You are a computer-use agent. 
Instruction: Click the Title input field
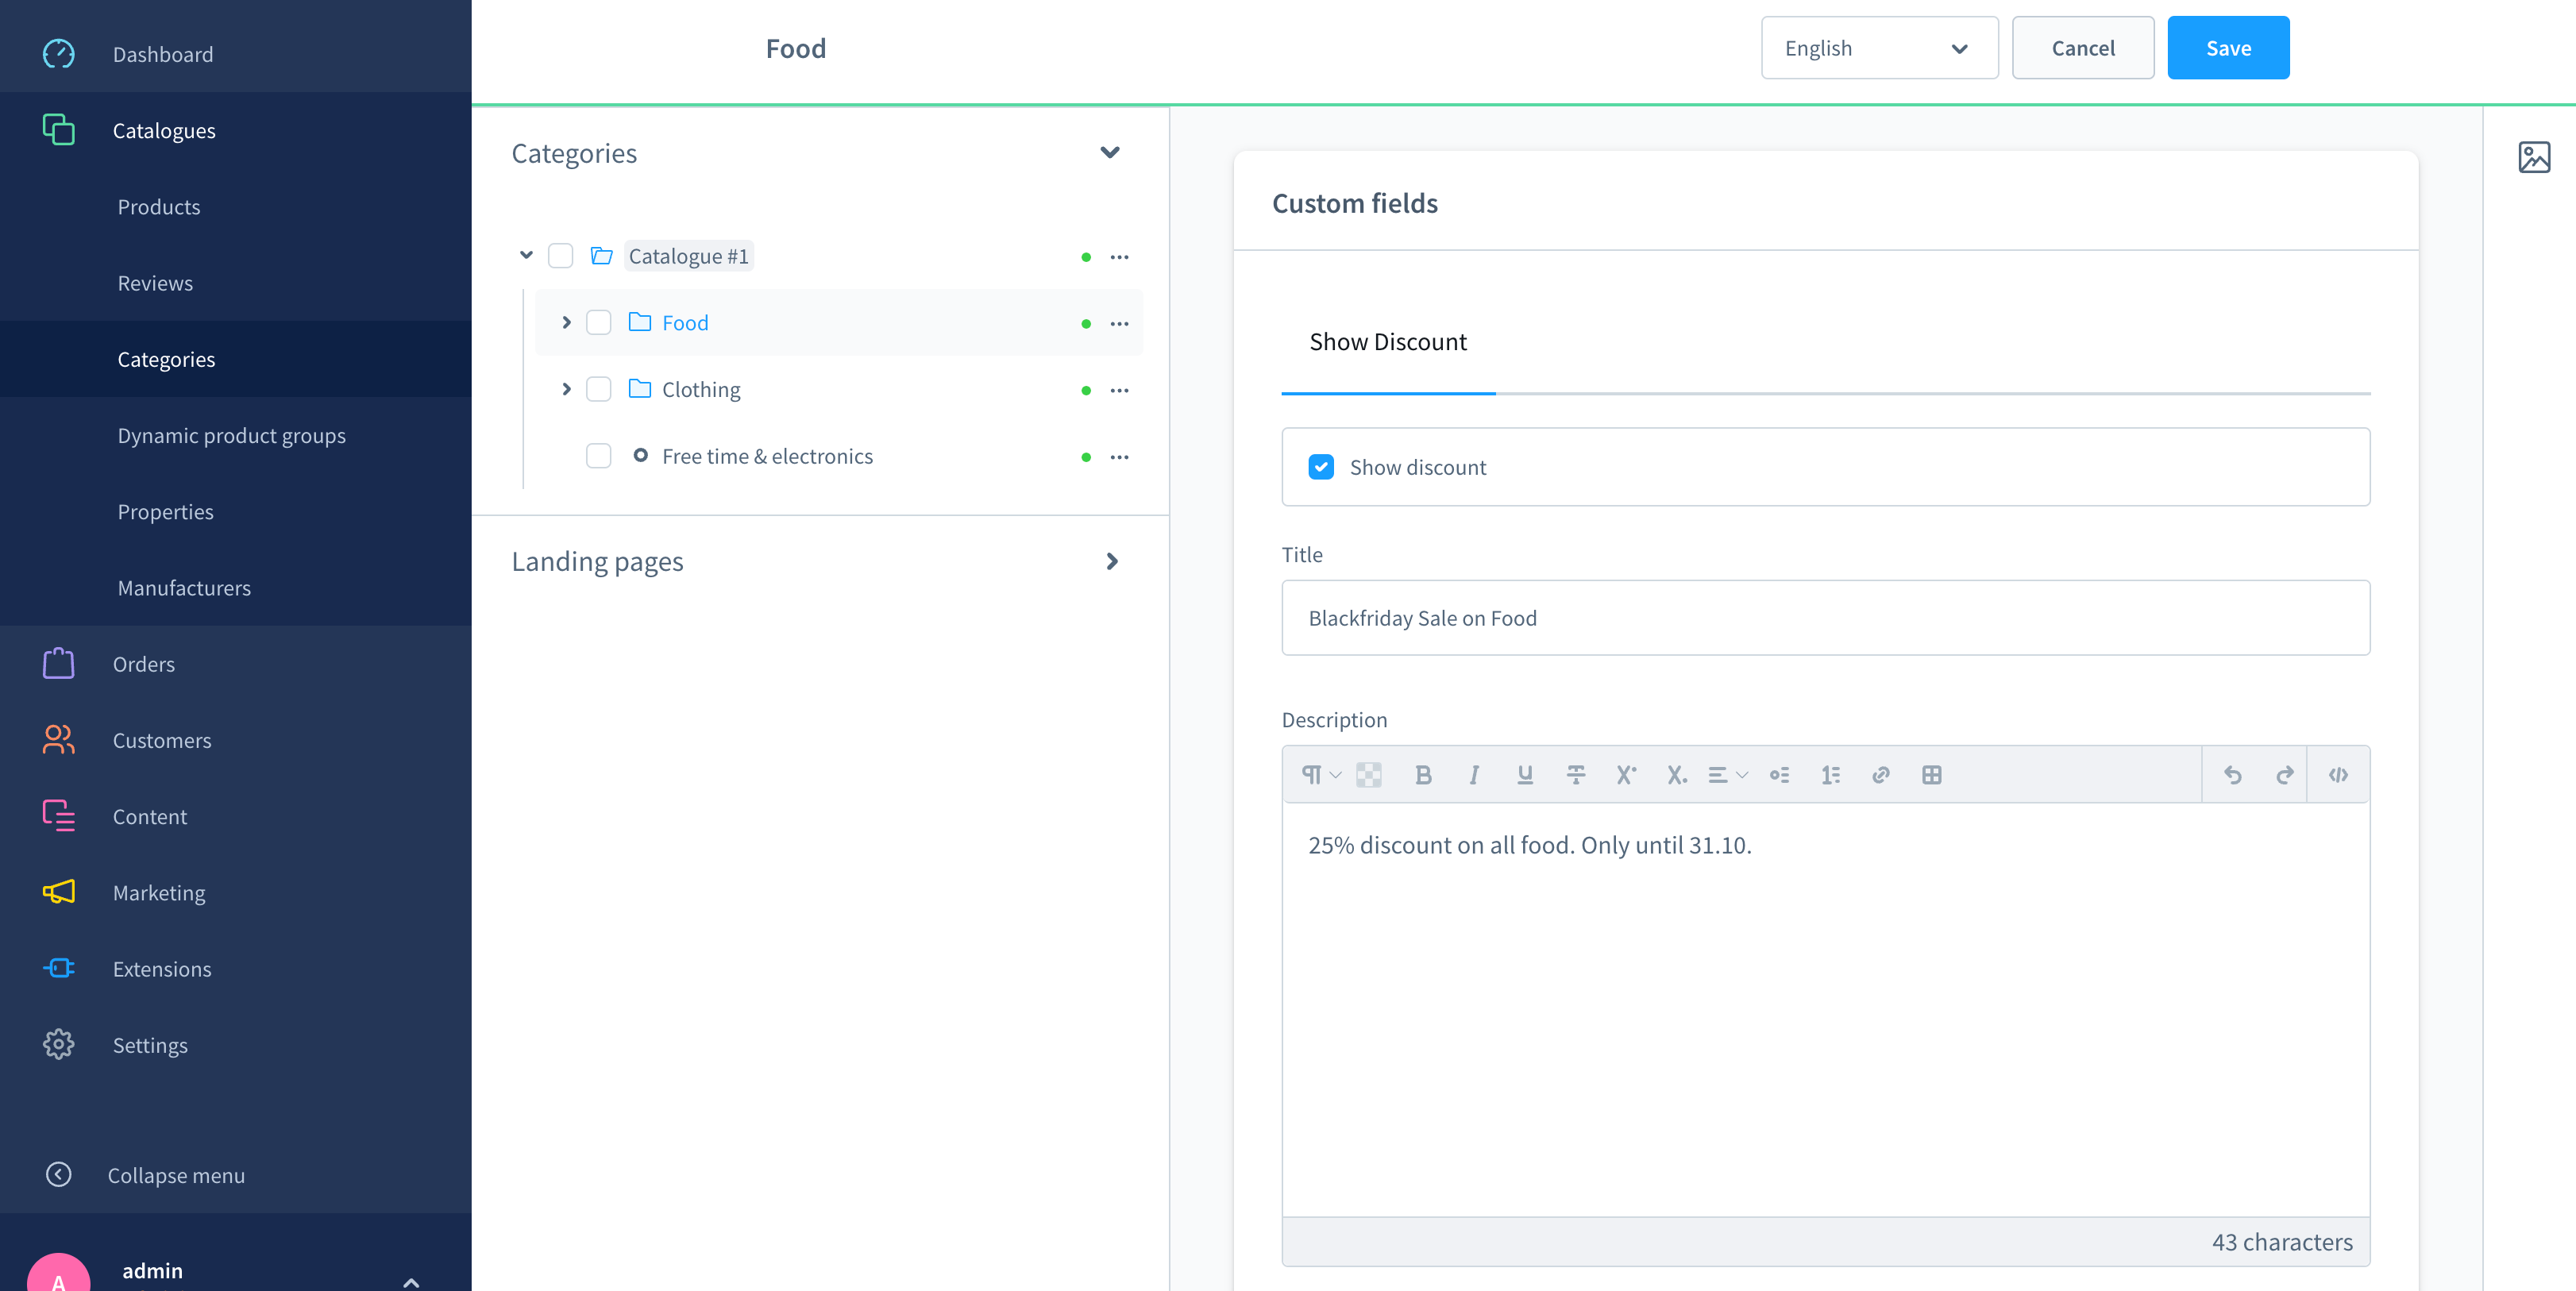click(1825, 618)
